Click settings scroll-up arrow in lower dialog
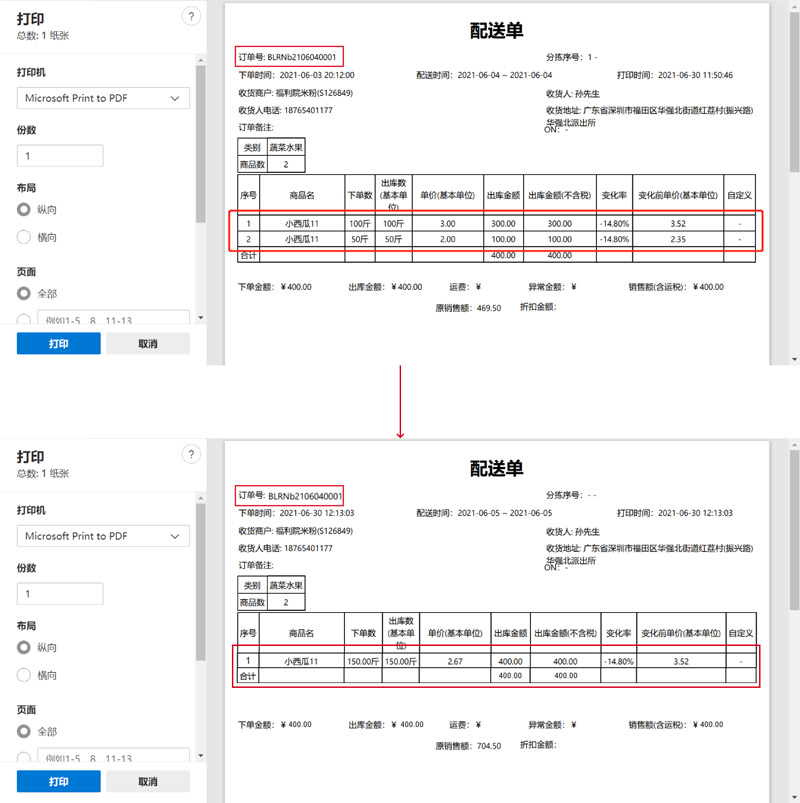Viewport: 800px width, 803px height. (x=201, y=498)
